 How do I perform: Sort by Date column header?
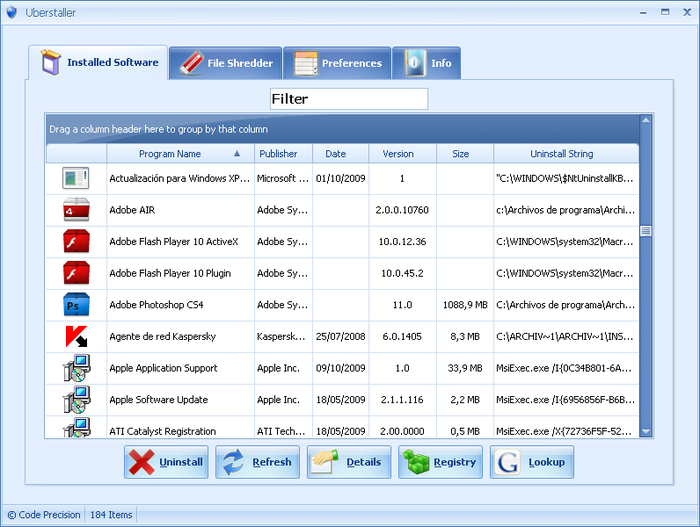(x=340, y=154)
